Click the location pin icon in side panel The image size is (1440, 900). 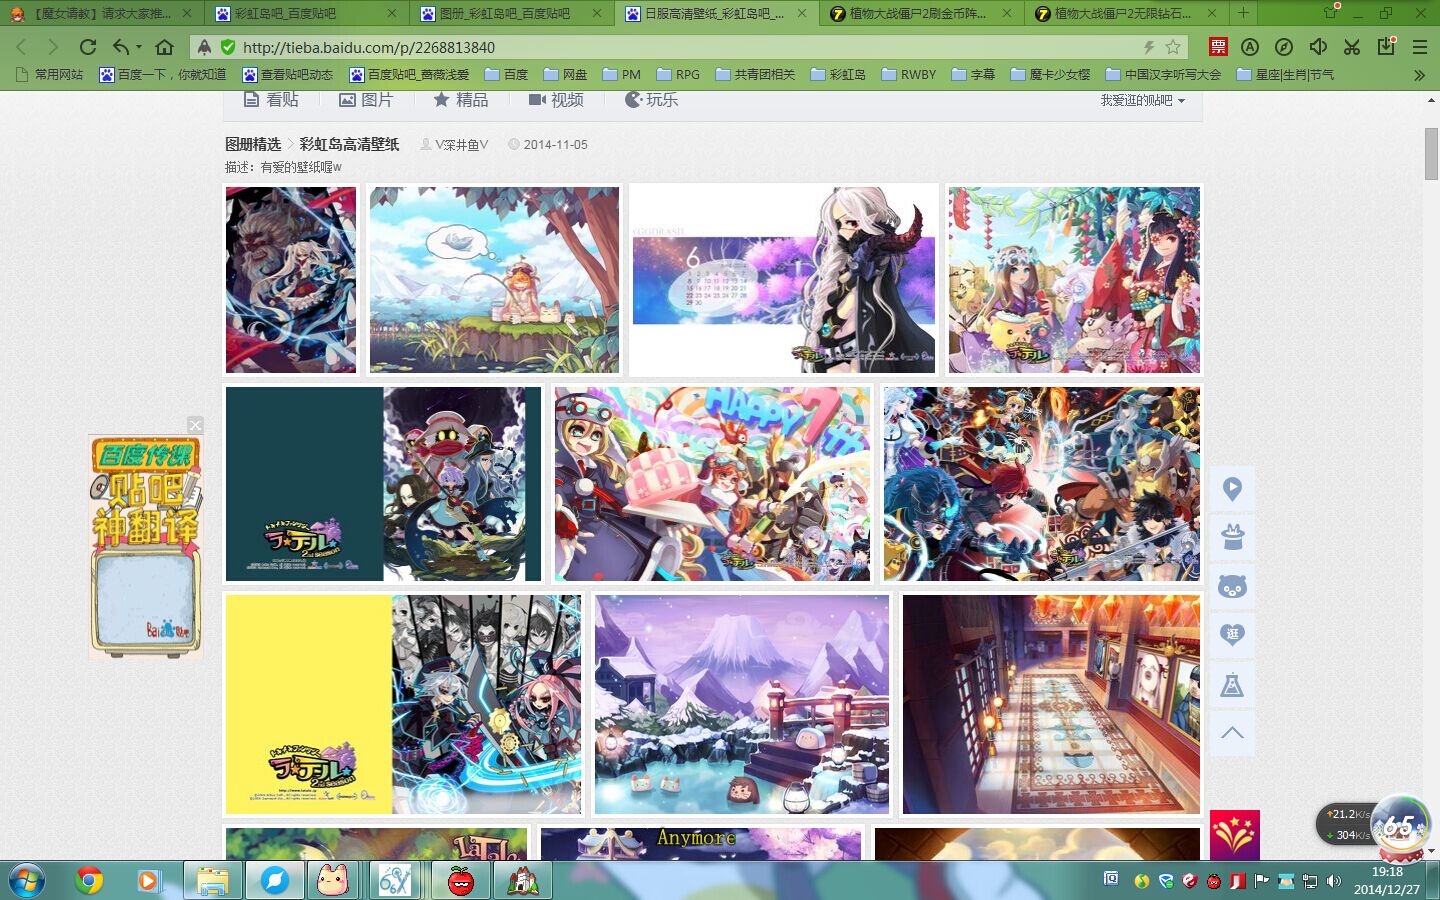pos(1232,489)
